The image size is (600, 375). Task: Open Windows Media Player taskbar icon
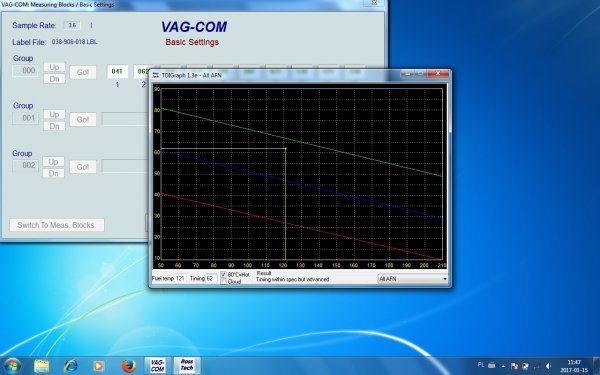pos(98,366)
